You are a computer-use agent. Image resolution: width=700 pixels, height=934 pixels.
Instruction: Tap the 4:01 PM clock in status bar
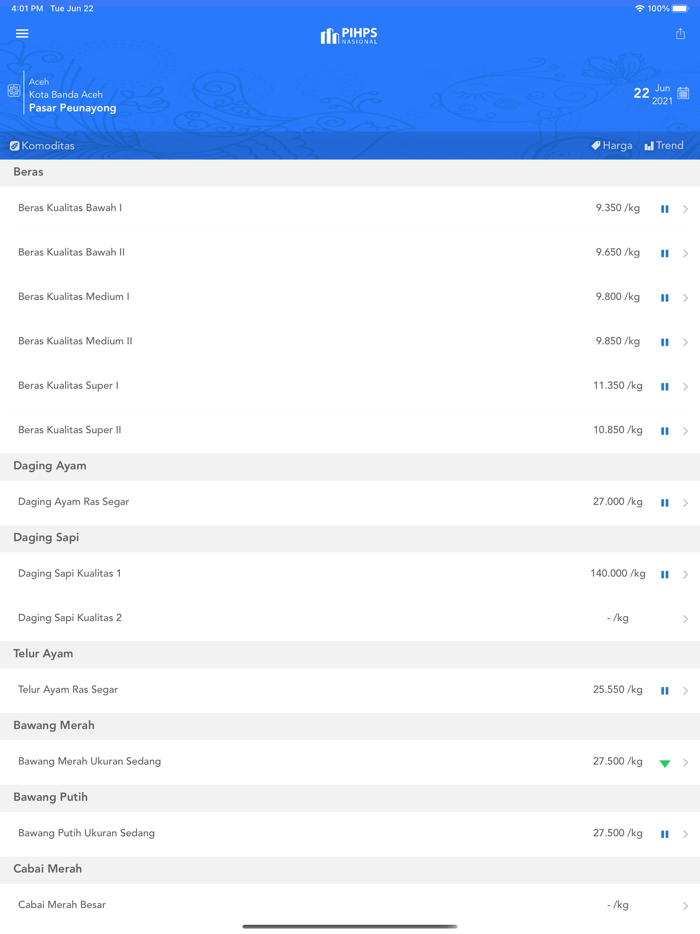27,8
